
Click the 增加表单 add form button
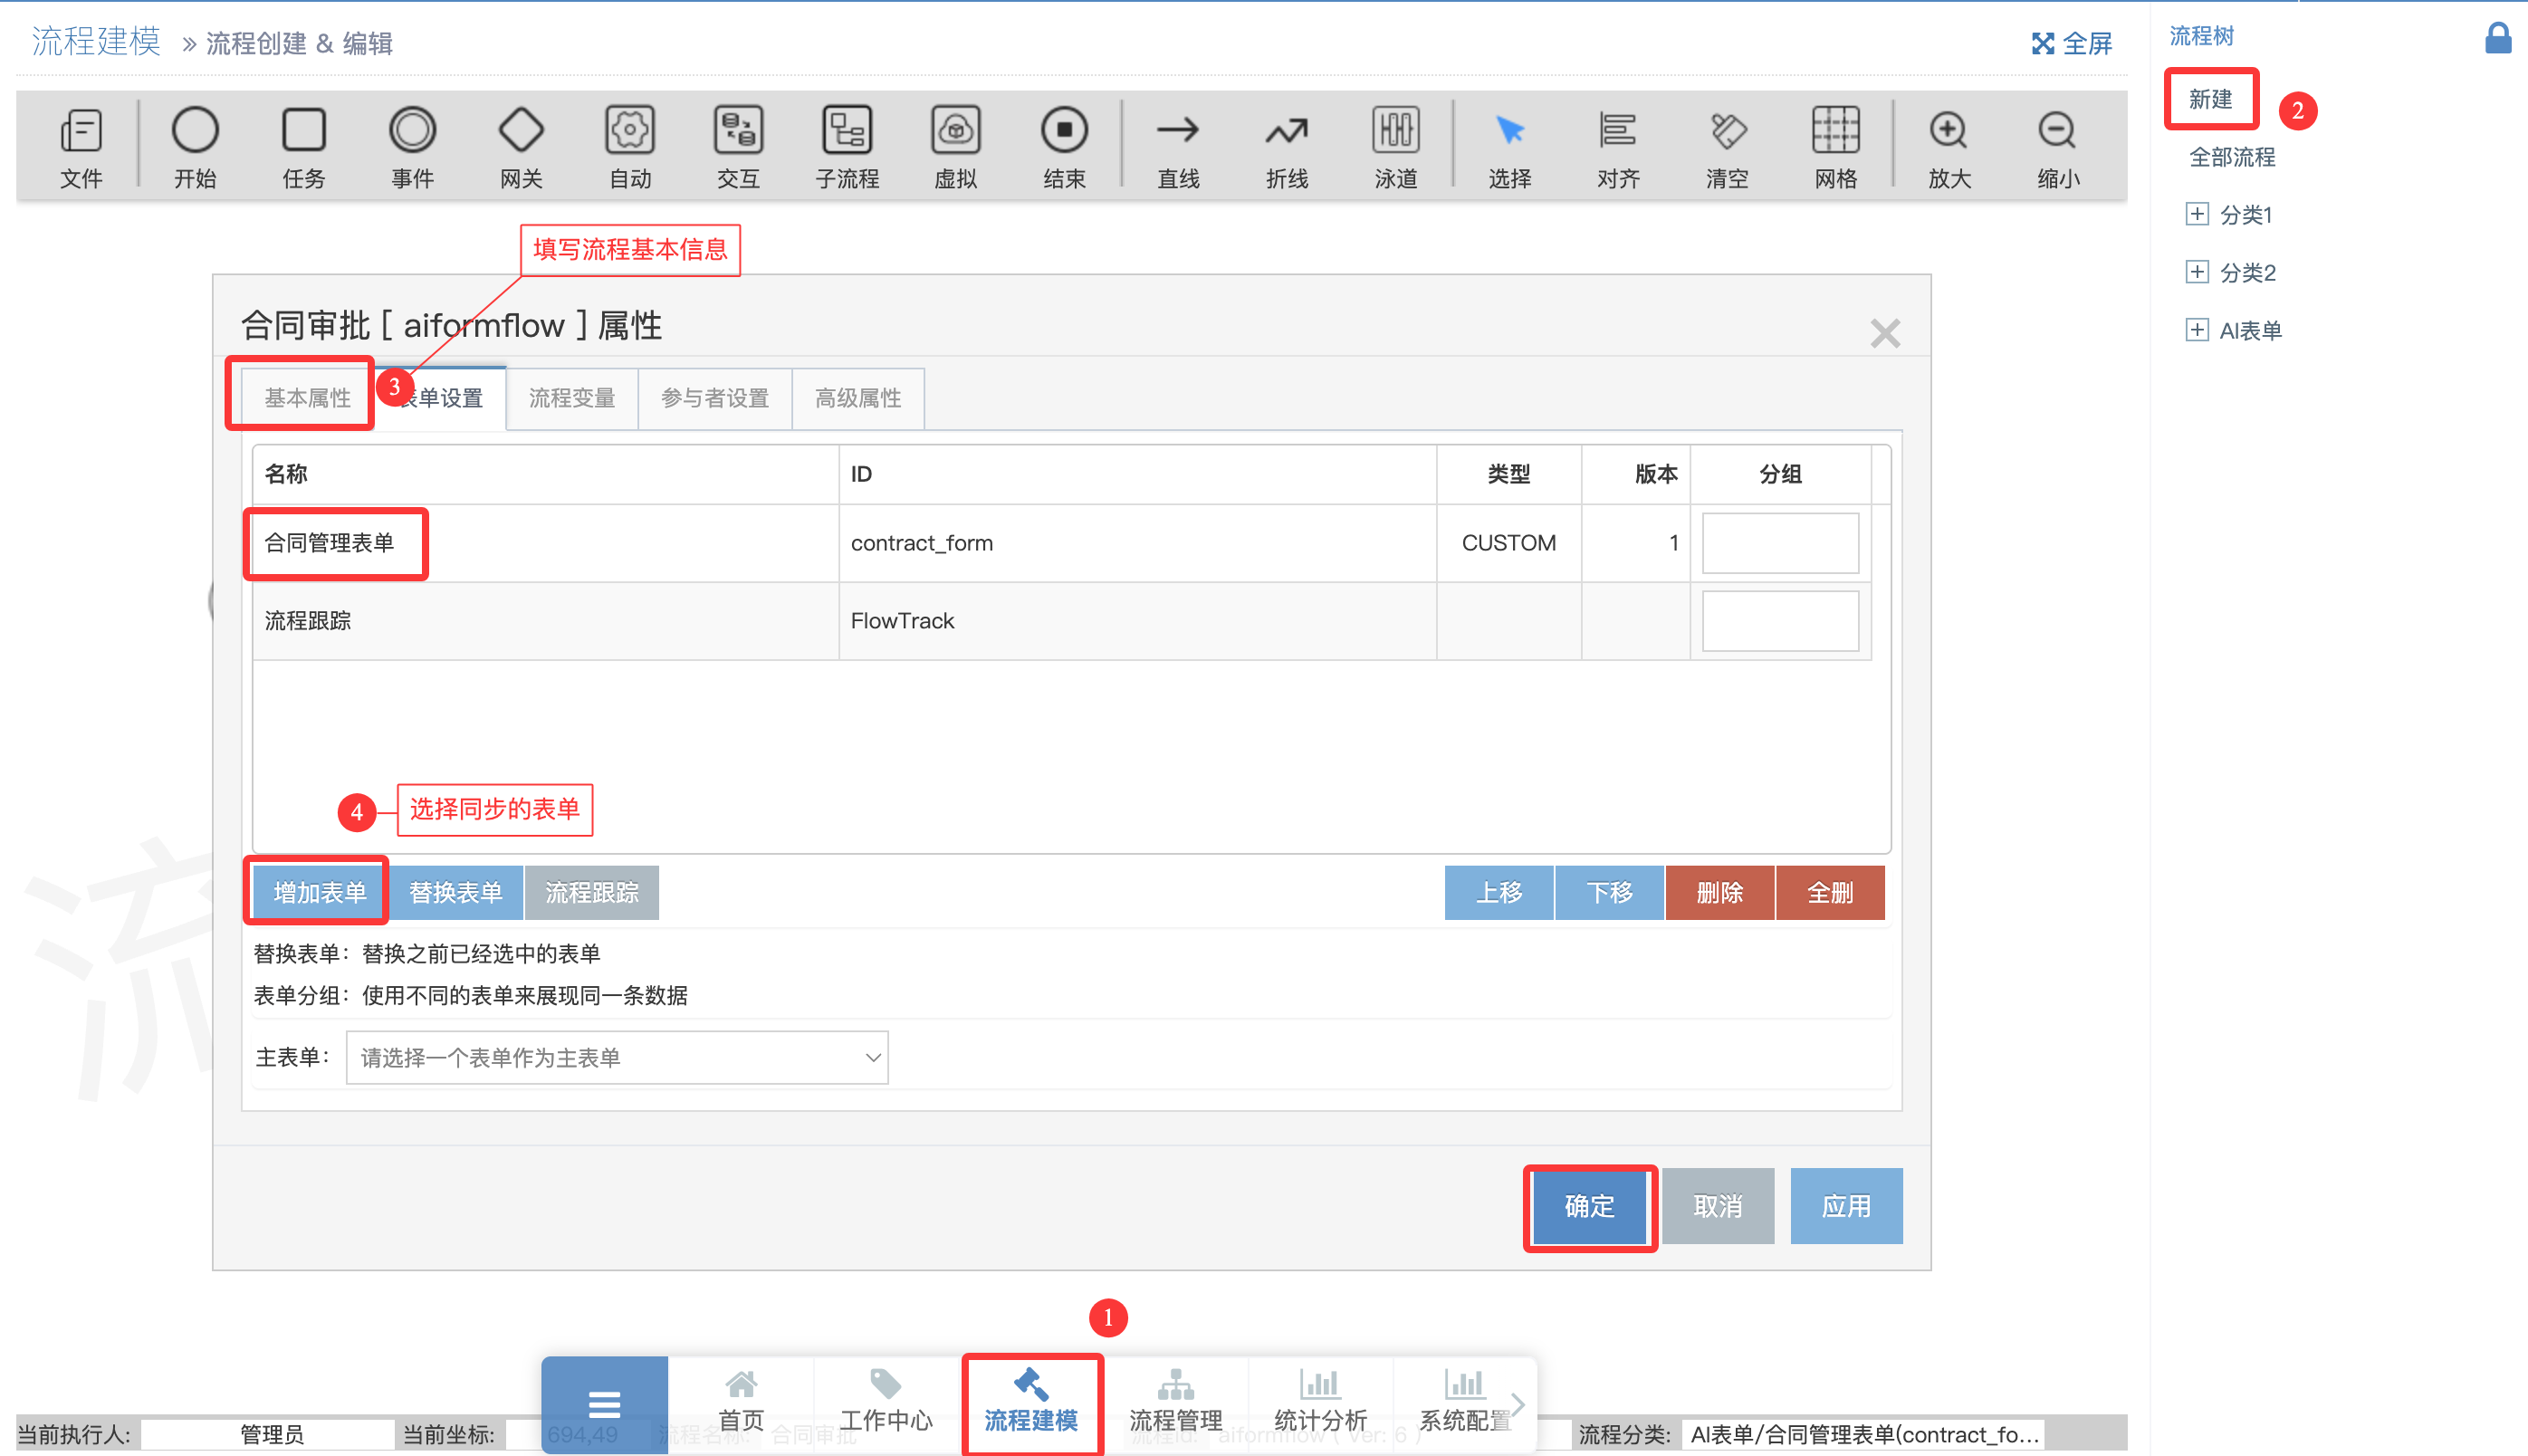pyautogui.click(x=320, y=892)
